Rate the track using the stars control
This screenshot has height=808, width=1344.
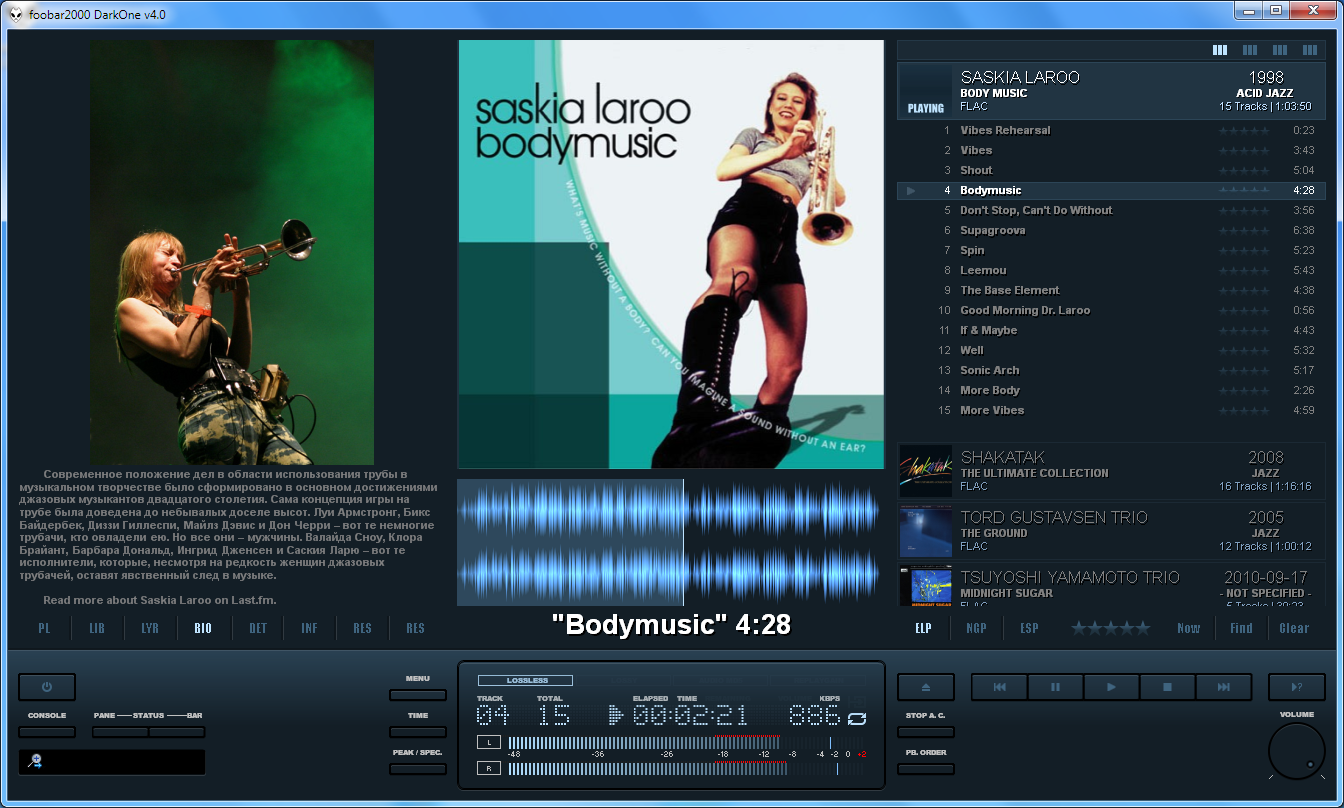1110,628
